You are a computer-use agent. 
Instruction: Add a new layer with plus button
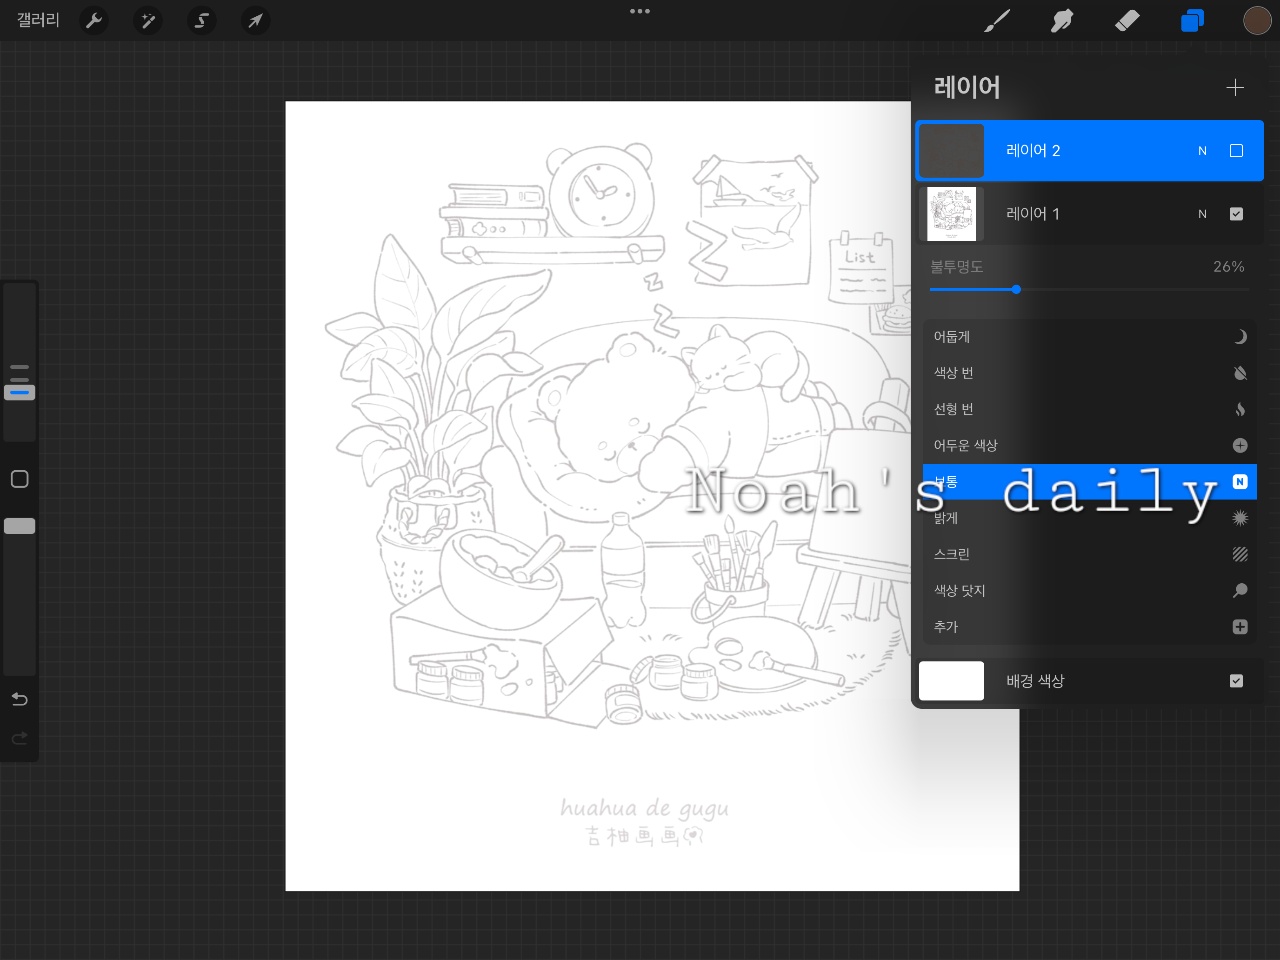click(x=1235, y=88)
